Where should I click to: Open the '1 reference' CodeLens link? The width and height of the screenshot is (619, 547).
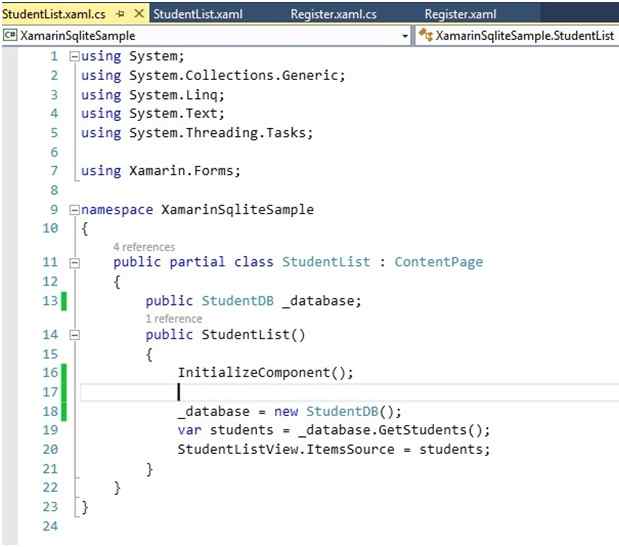point(174,318)
